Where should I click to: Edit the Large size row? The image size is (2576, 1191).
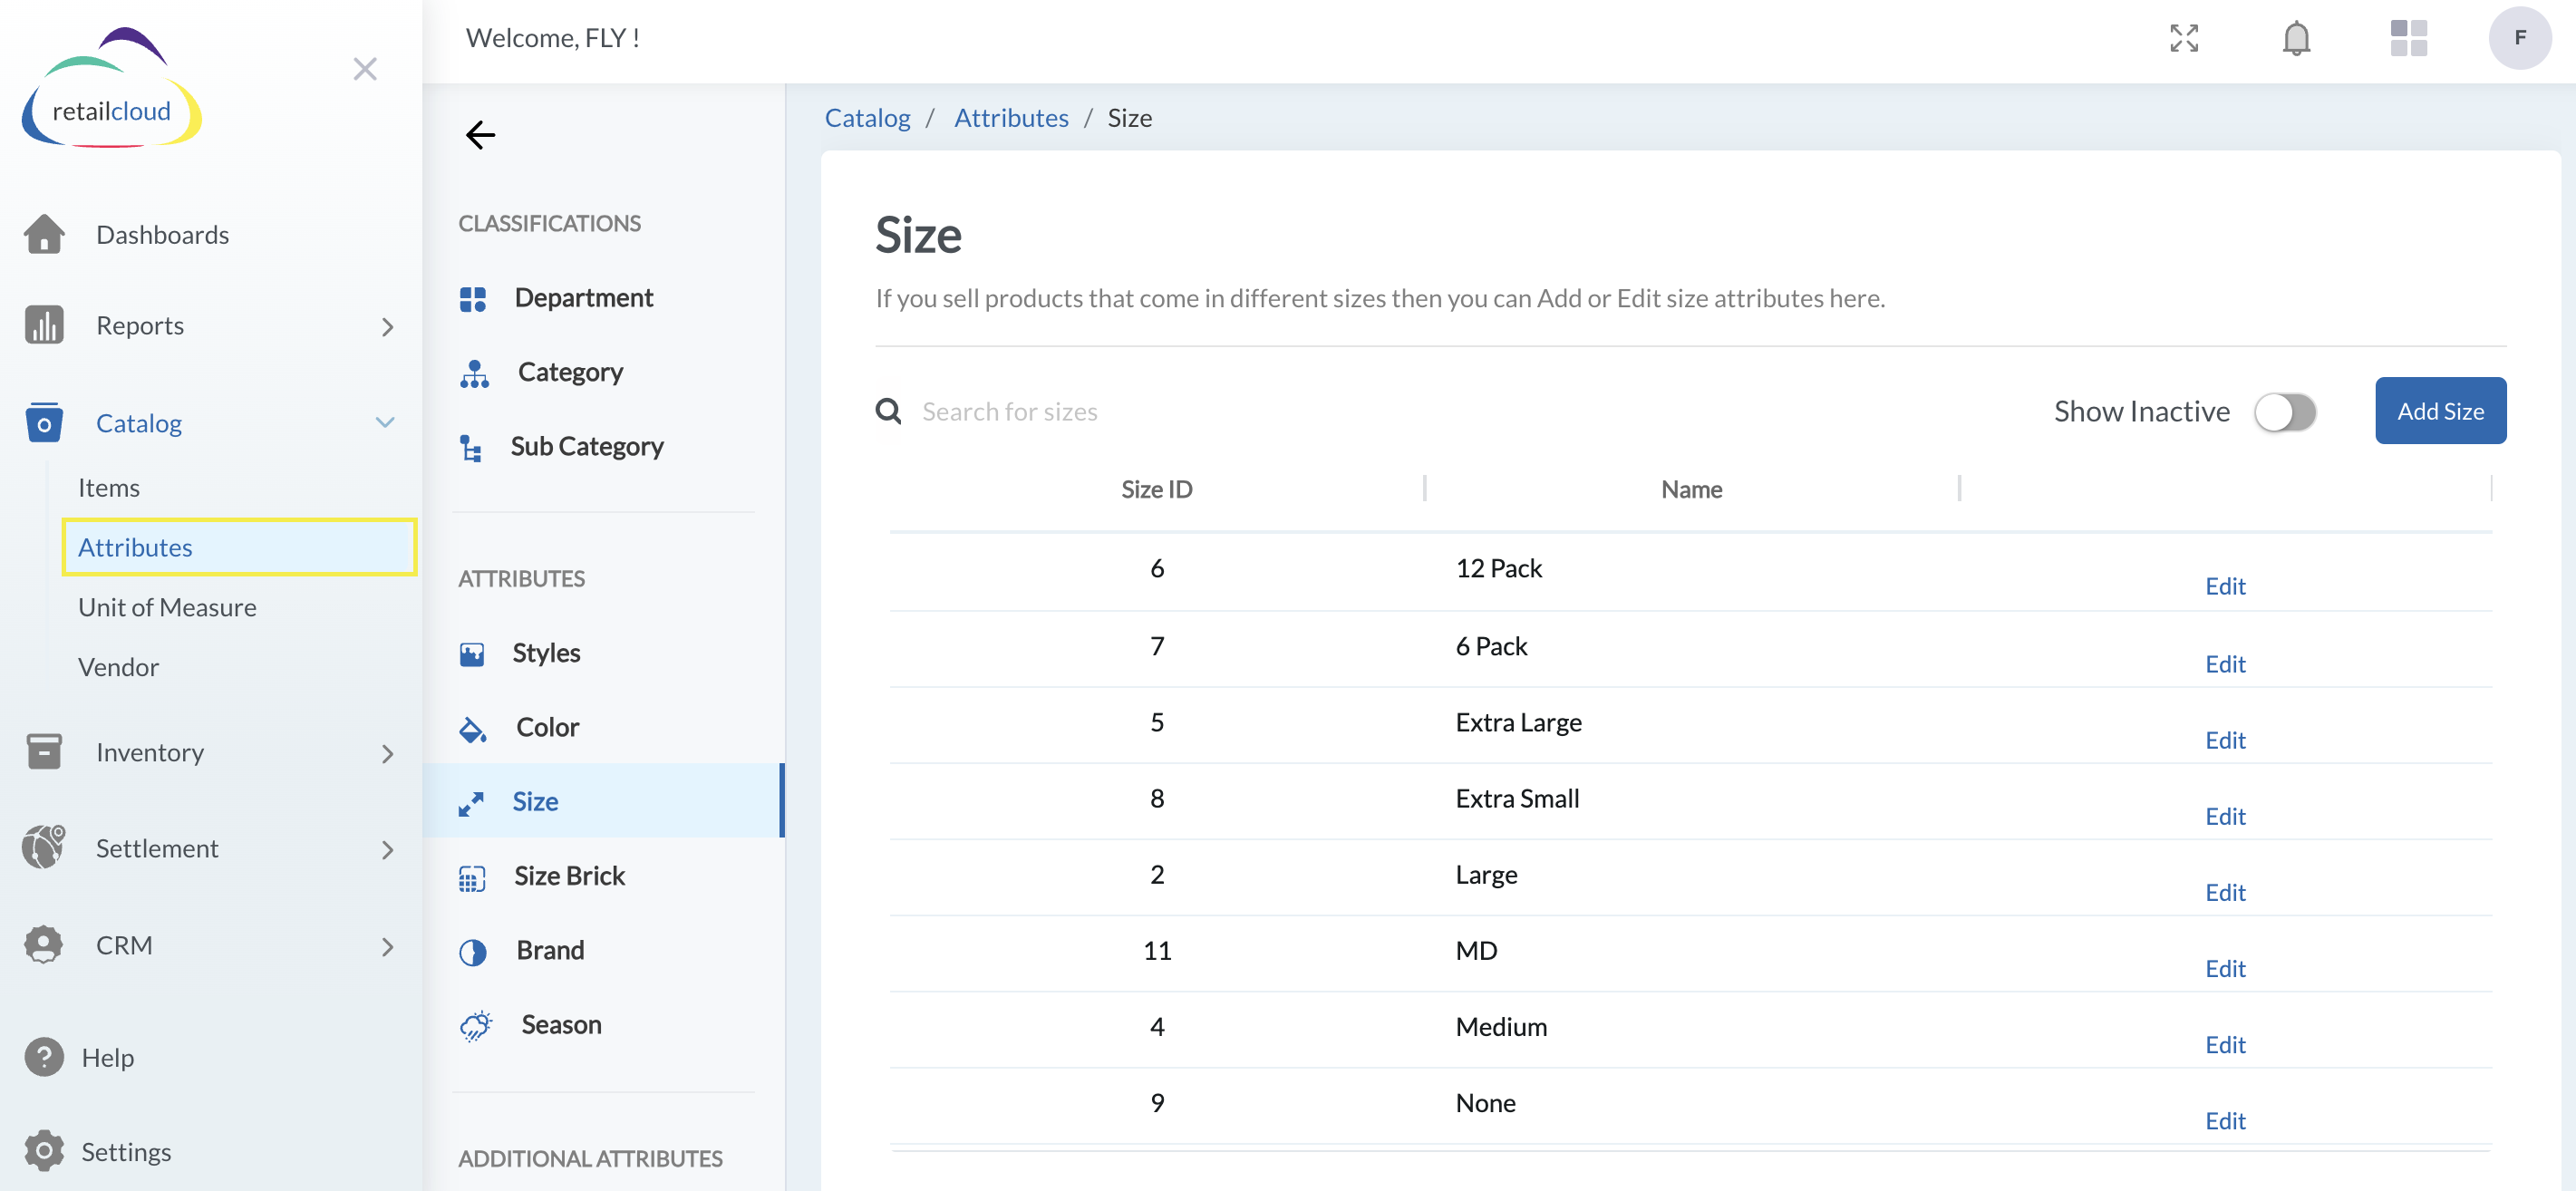tap(2225, 892)
